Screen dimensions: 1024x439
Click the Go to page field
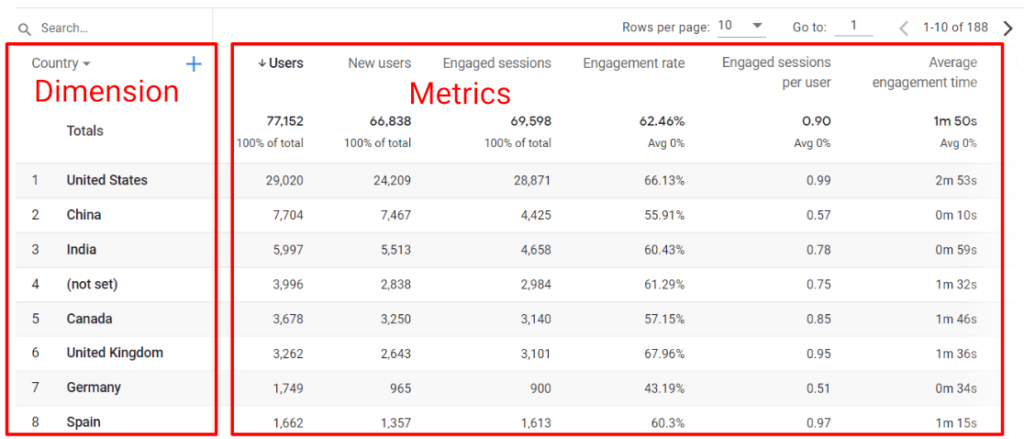click(853, 26)
